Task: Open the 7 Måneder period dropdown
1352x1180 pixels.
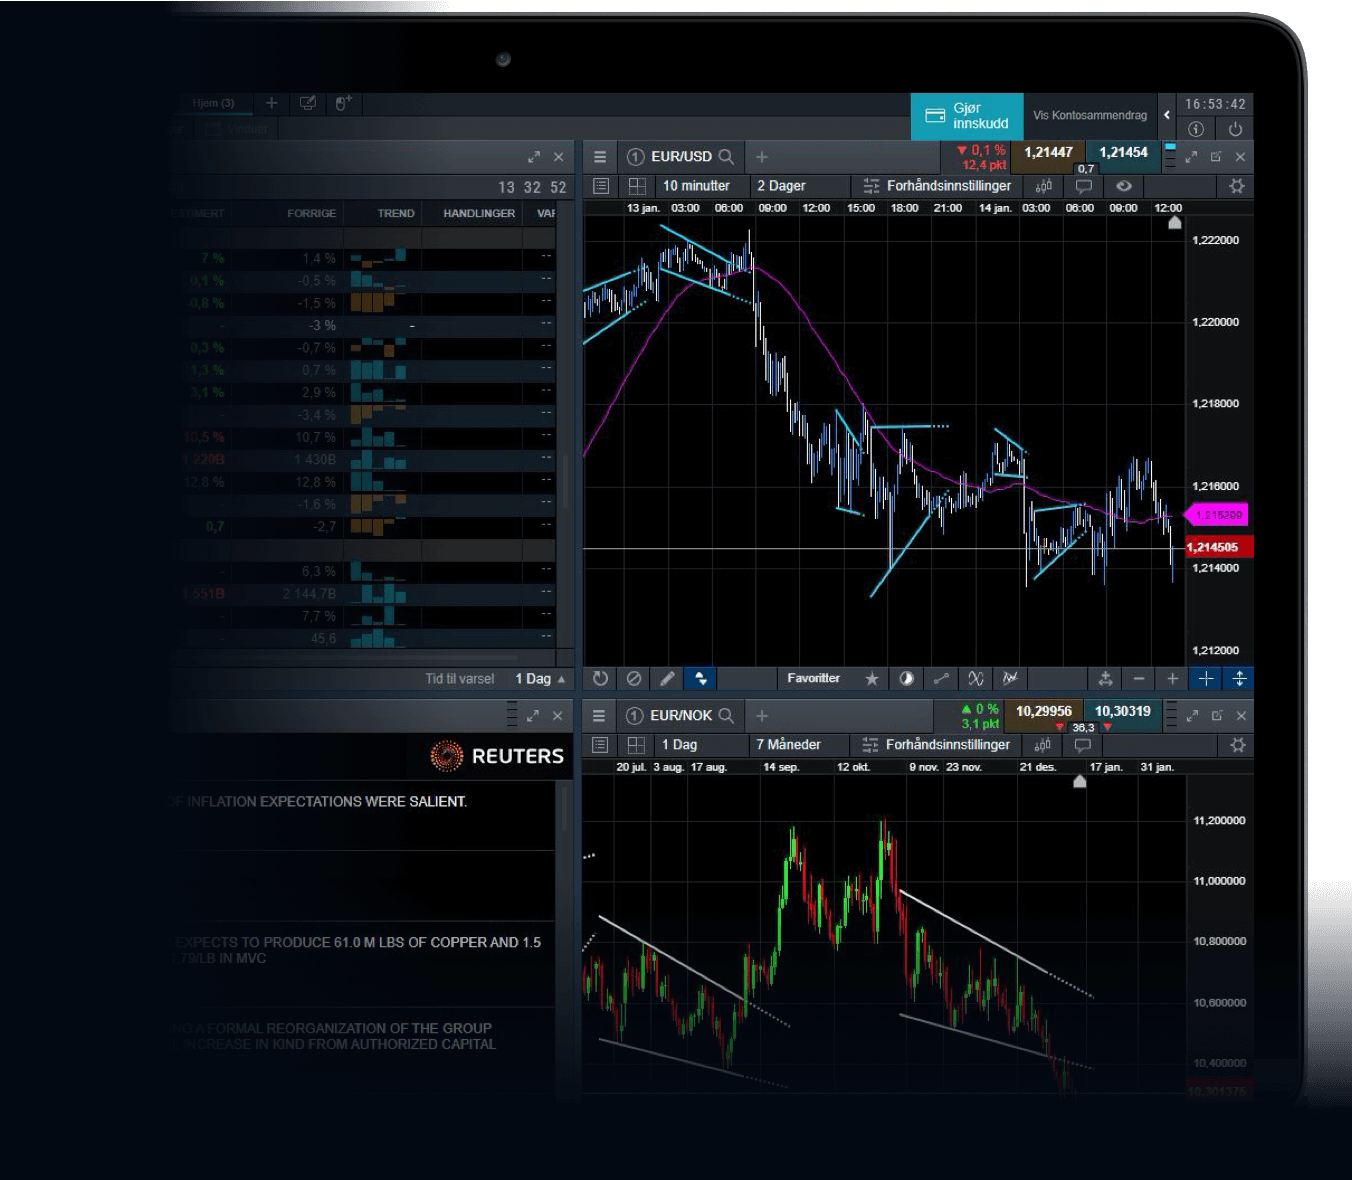Action: coord(788,745)
